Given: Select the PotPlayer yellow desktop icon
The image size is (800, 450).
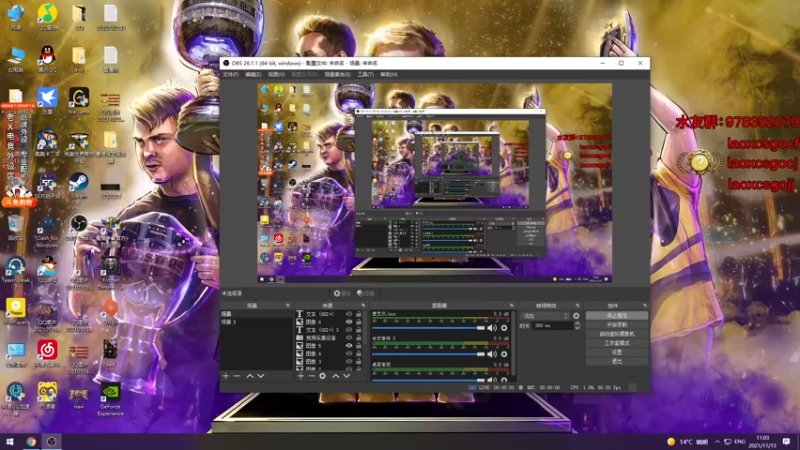Looking at the screenshot, I should tap(16, 311).
